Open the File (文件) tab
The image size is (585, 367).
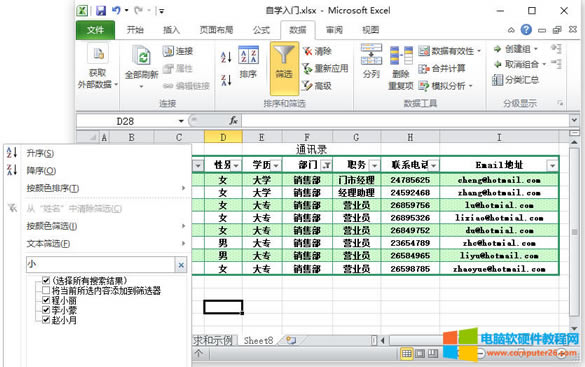click(95, 30)
